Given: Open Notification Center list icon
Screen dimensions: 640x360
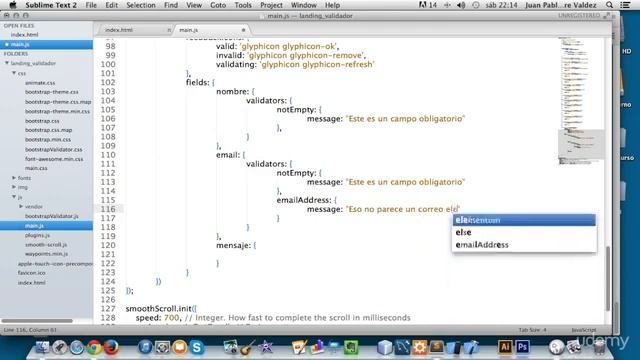Looking at the screenshot, I should [625, 5].
